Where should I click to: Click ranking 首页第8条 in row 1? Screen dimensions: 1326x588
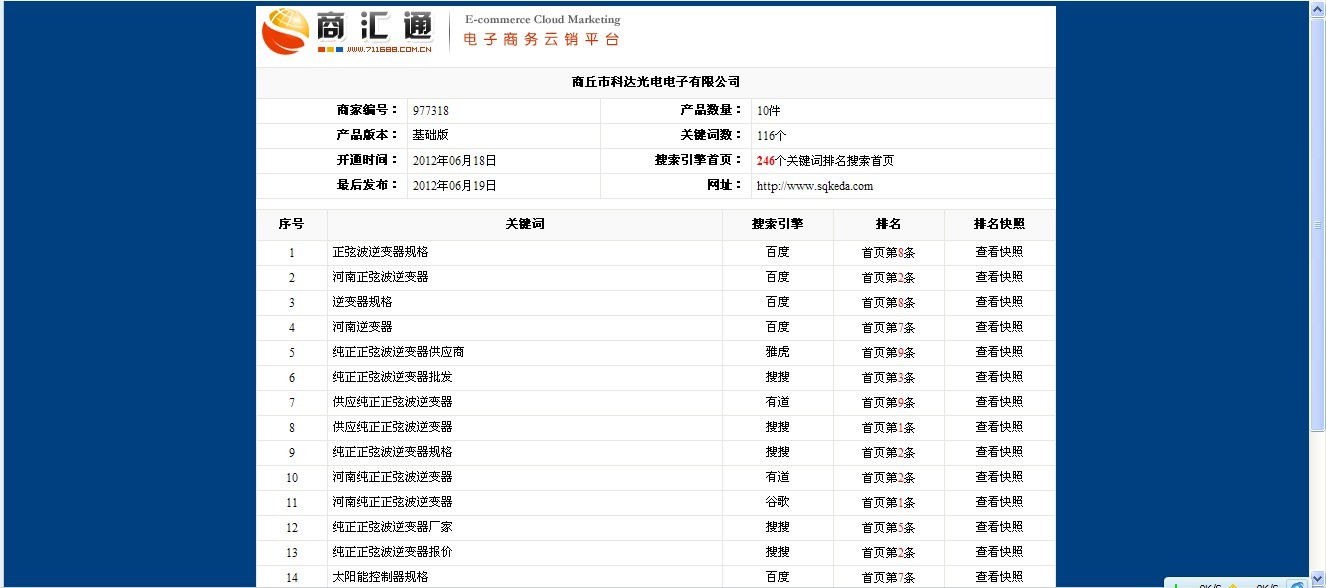[x=888, y=253]
